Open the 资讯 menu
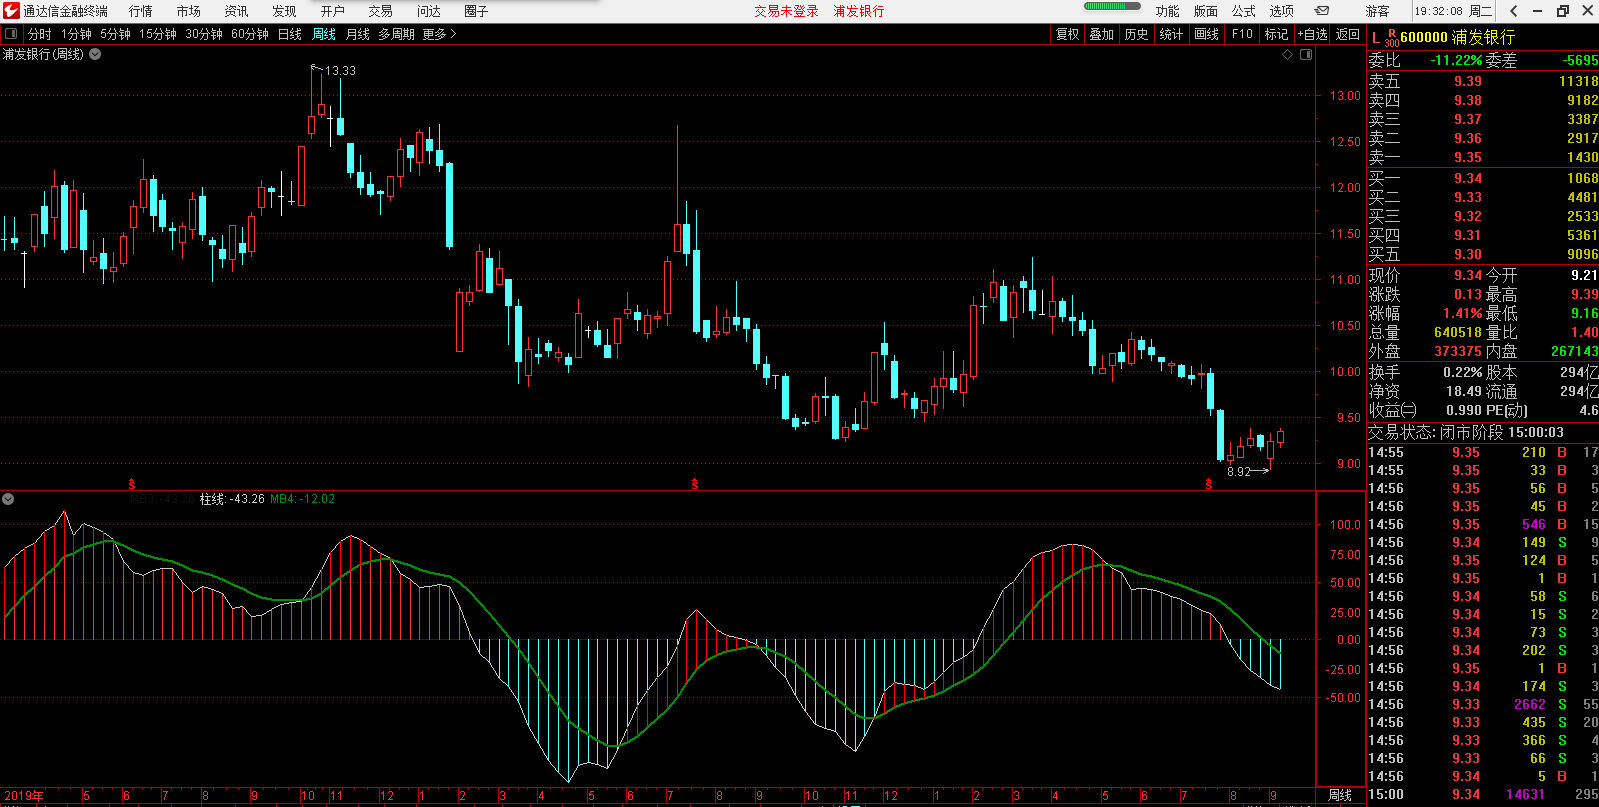1599x807 pixels. [237, 11]
